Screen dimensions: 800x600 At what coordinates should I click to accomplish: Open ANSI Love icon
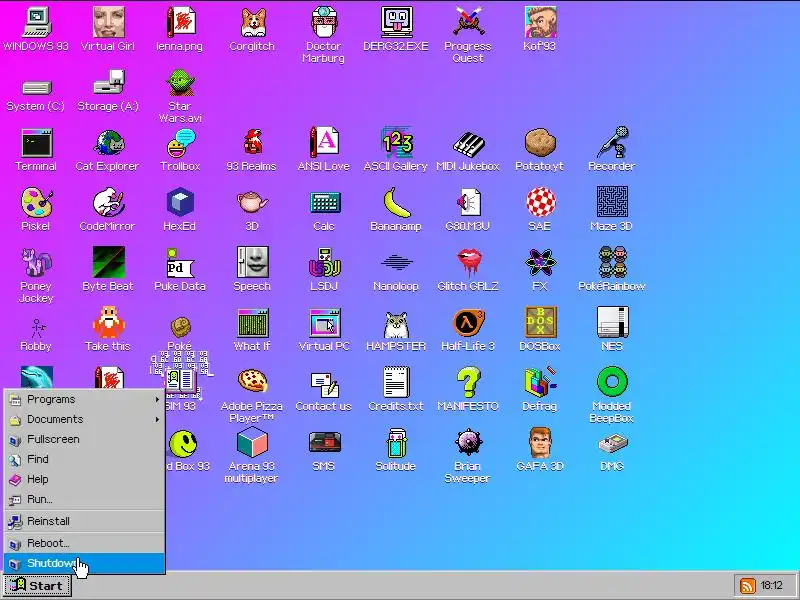[323, 143]
